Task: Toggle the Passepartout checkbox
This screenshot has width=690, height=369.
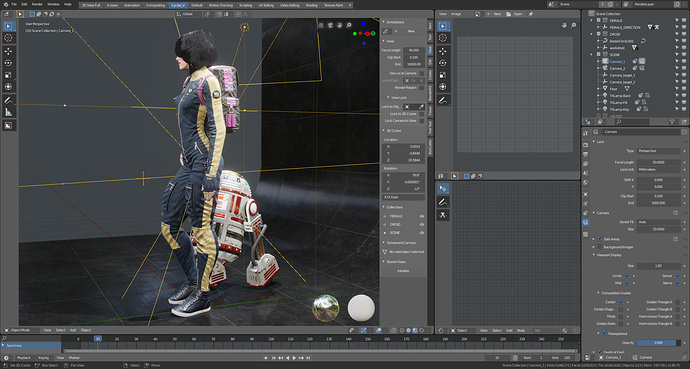Action: (x=605, y=333)
